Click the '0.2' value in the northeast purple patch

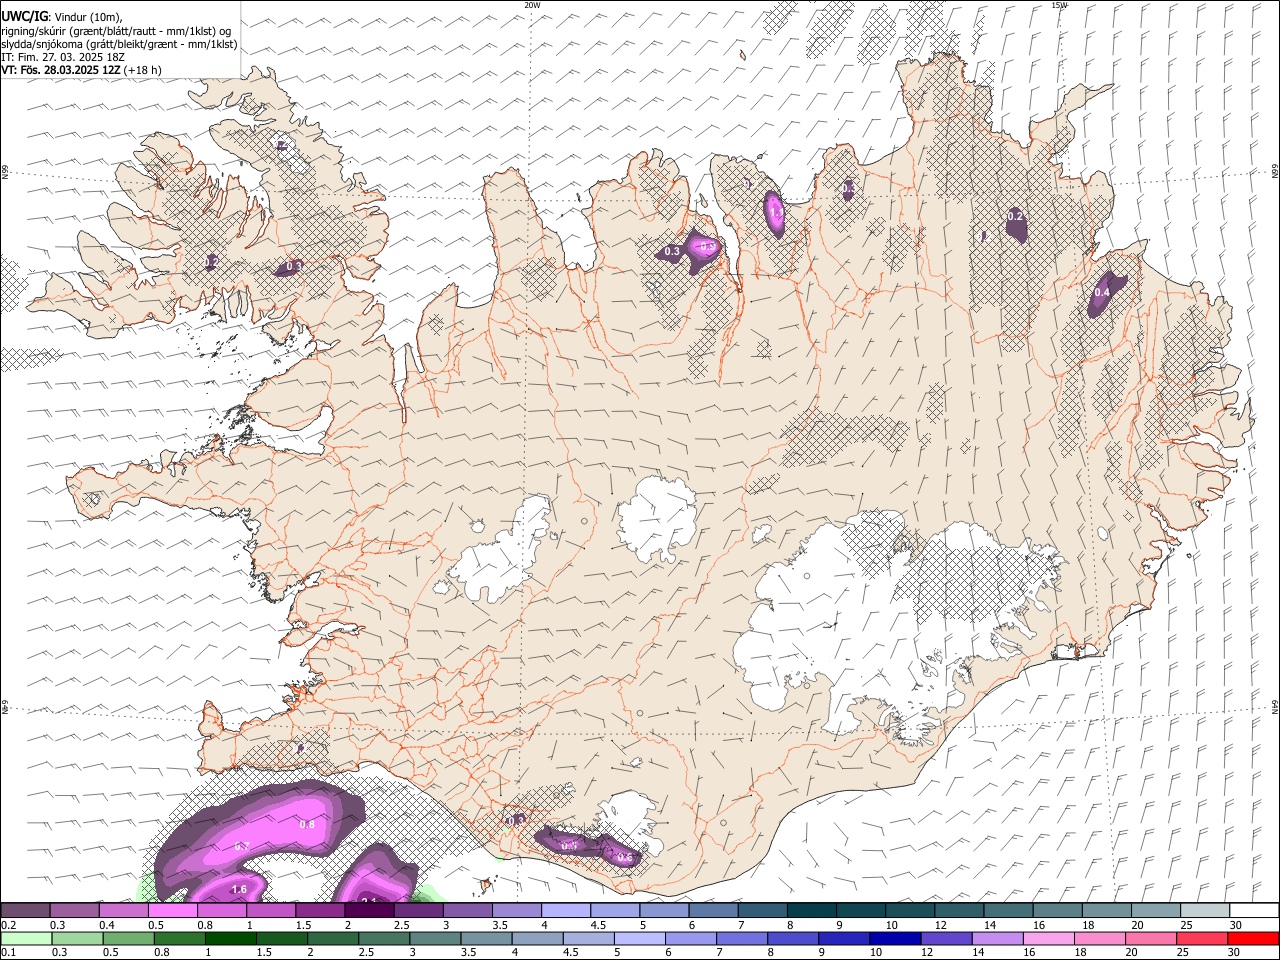tap(1015, 216)
